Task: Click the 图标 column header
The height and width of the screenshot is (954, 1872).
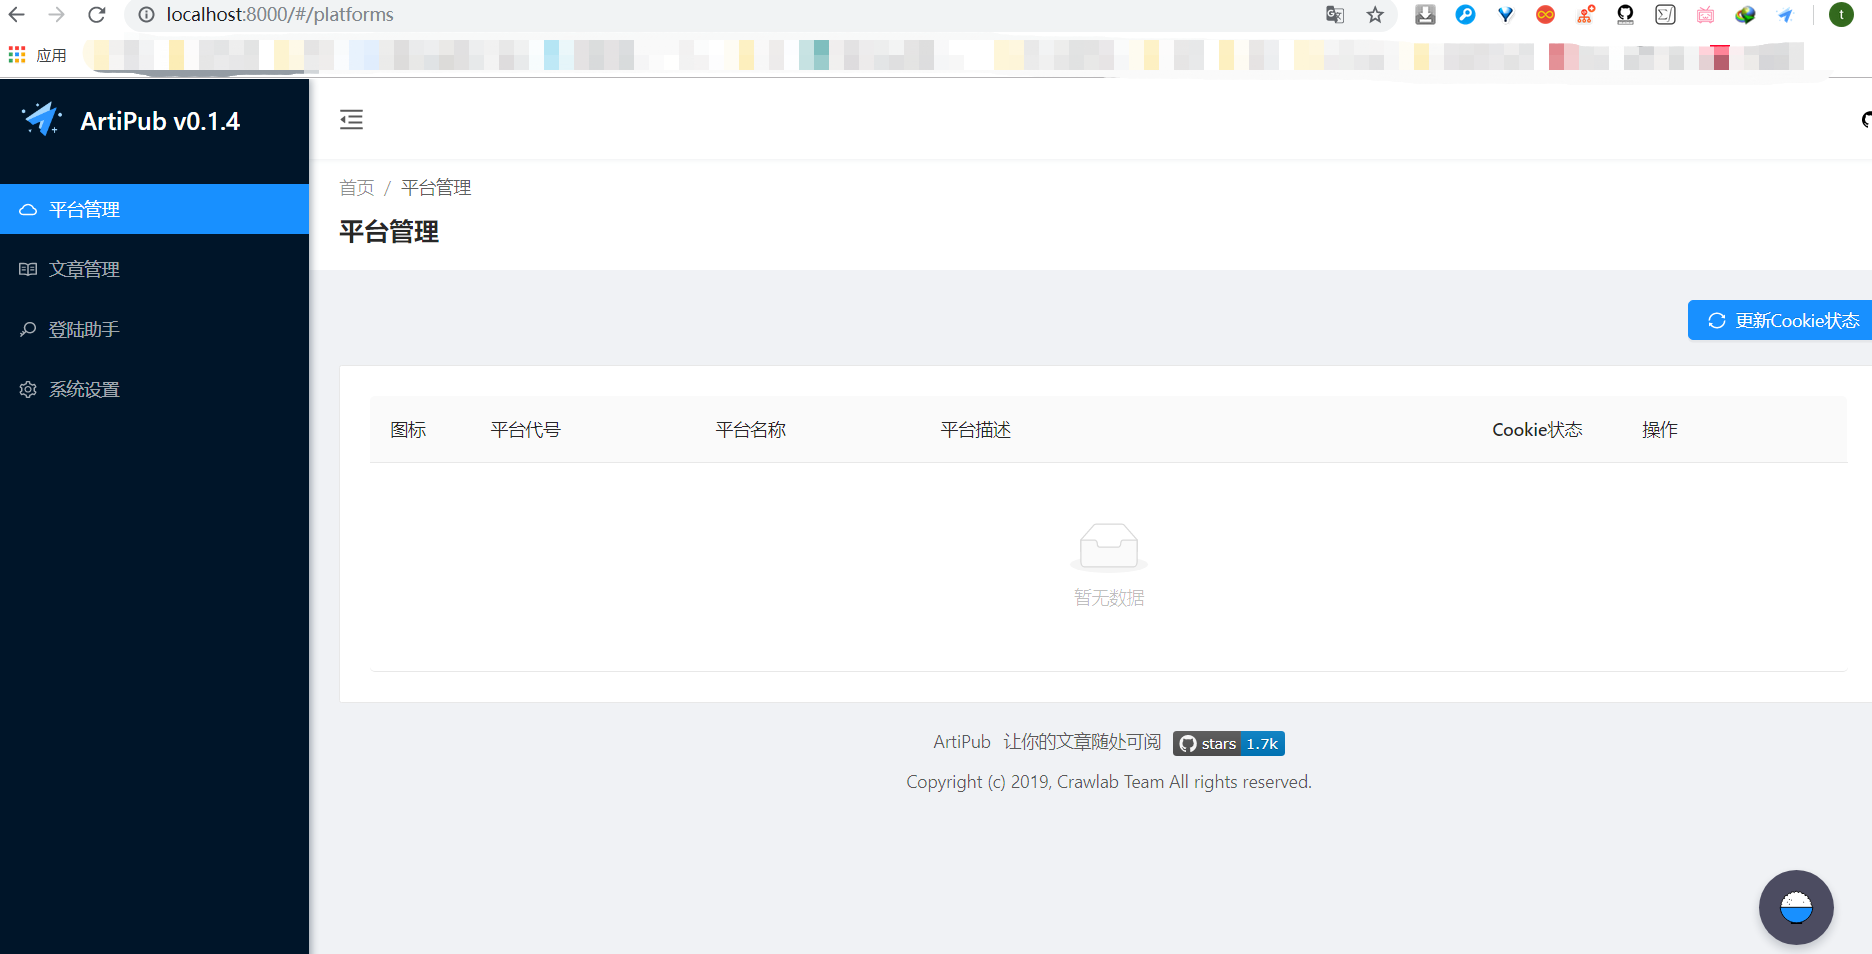Action: 408,430
